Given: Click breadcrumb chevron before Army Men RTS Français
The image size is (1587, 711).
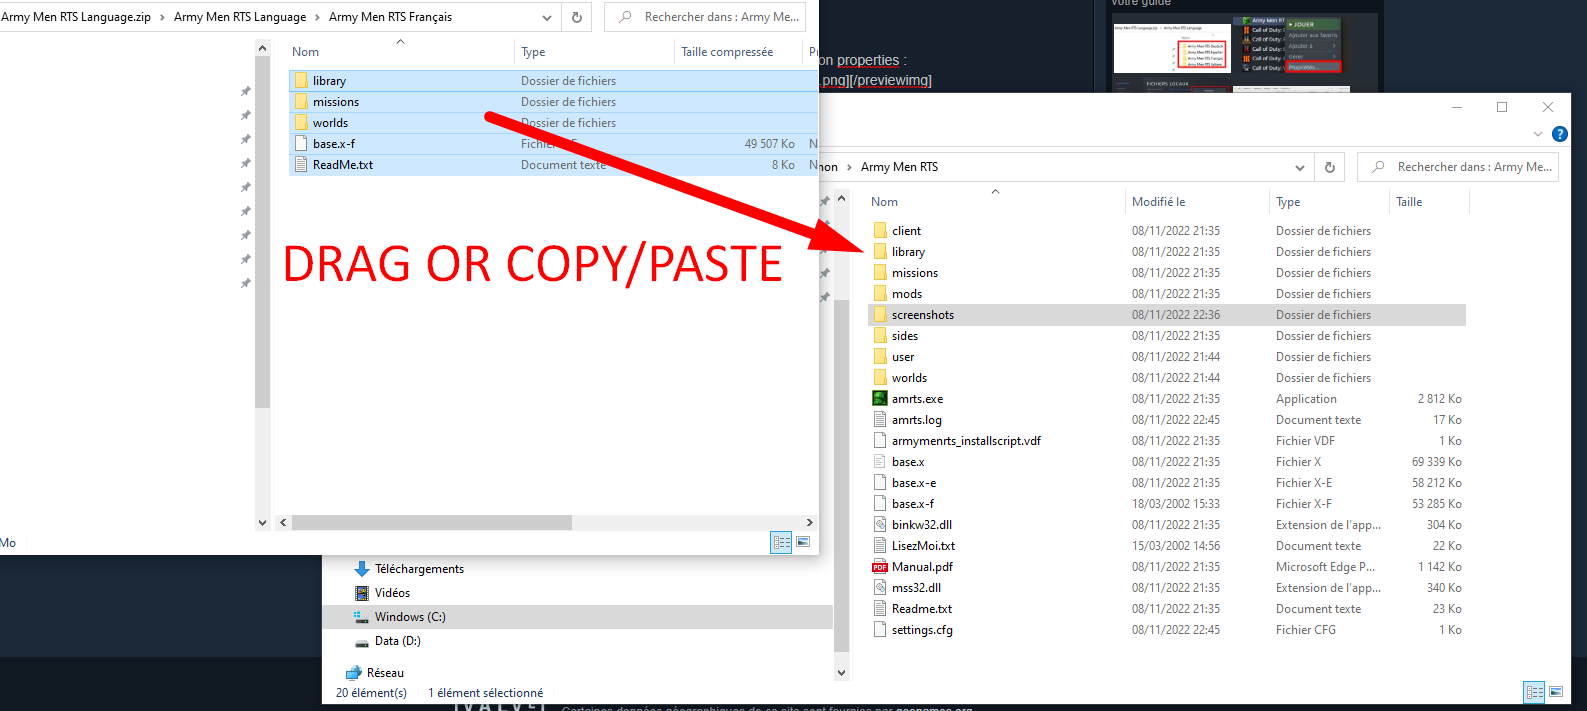Looking at the screenshot, I should (x=318, y=17).
